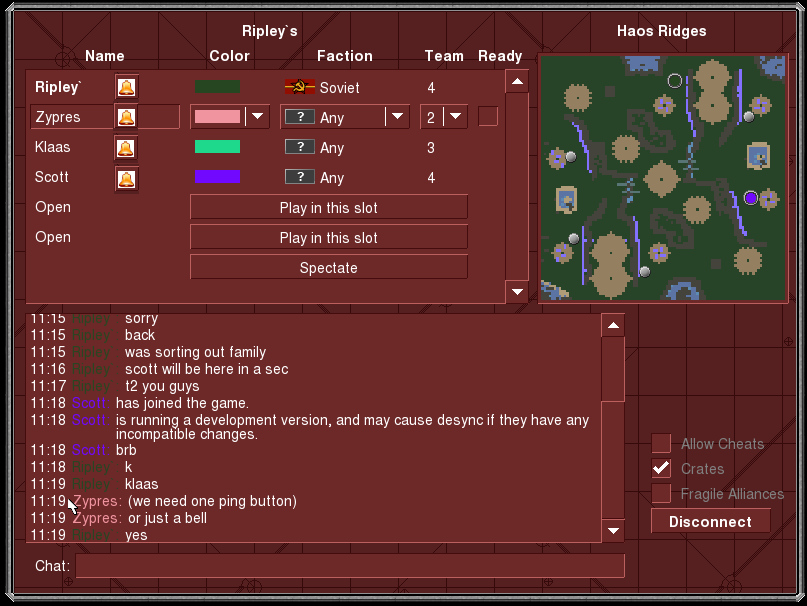This screenshot has height=606, width=807.
Task: Click Ripley`'s dark green color swatch
Action: coord(217,86)
